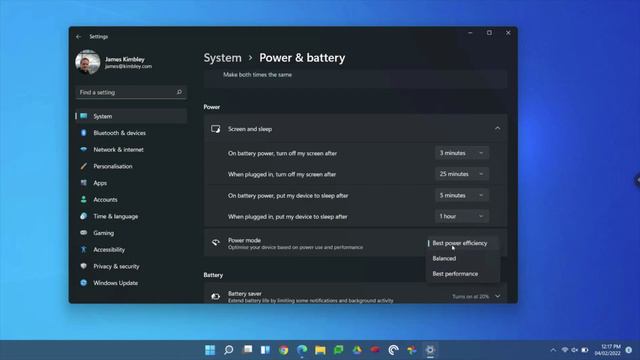
Task: Click the Battery saver leaf icon
Action: tap(216, 296)
